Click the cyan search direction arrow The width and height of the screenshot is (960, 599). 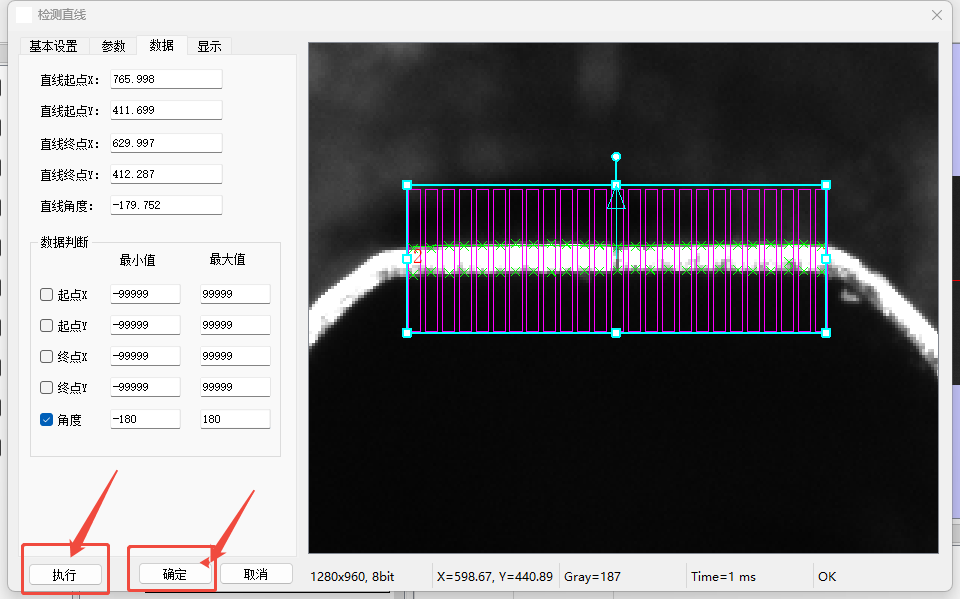click(x=616, y=200)
